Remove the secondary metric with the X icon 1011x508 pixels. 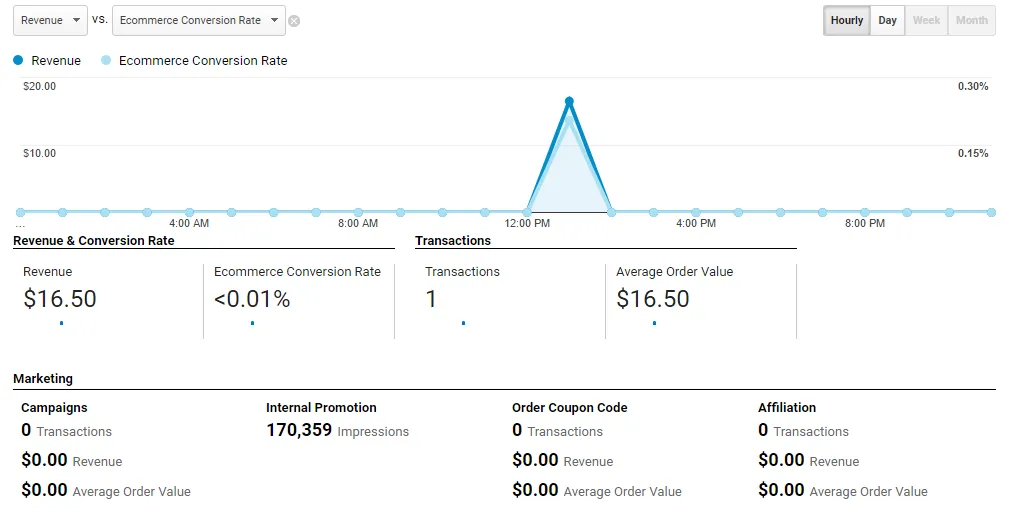pyautogui.click(x=294, y=21)
